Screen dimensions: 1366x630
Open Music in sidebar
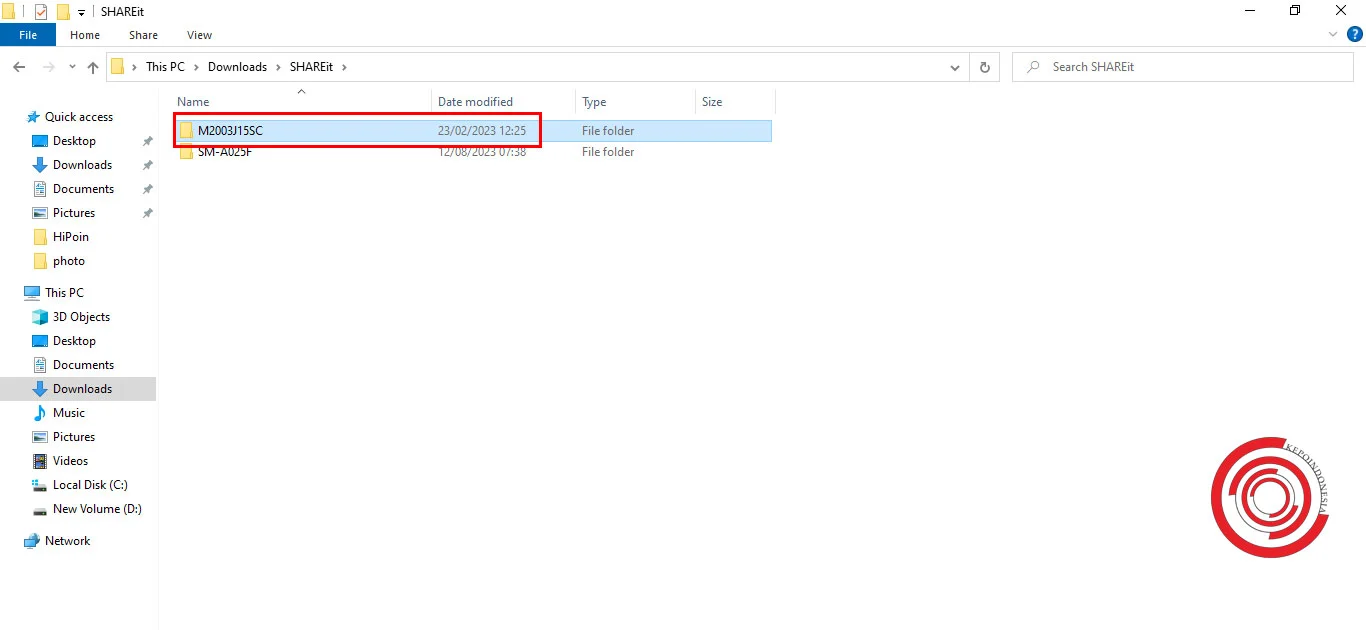coord(69,413)
